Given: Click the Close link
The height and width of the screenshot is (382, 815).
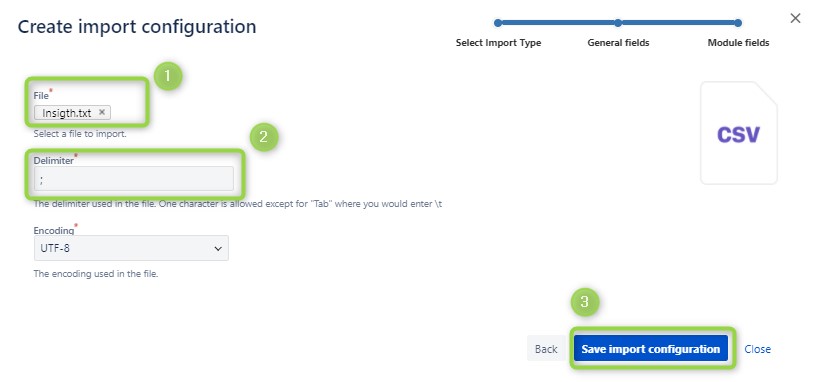Looking at the screenshot, I should 757,349.
